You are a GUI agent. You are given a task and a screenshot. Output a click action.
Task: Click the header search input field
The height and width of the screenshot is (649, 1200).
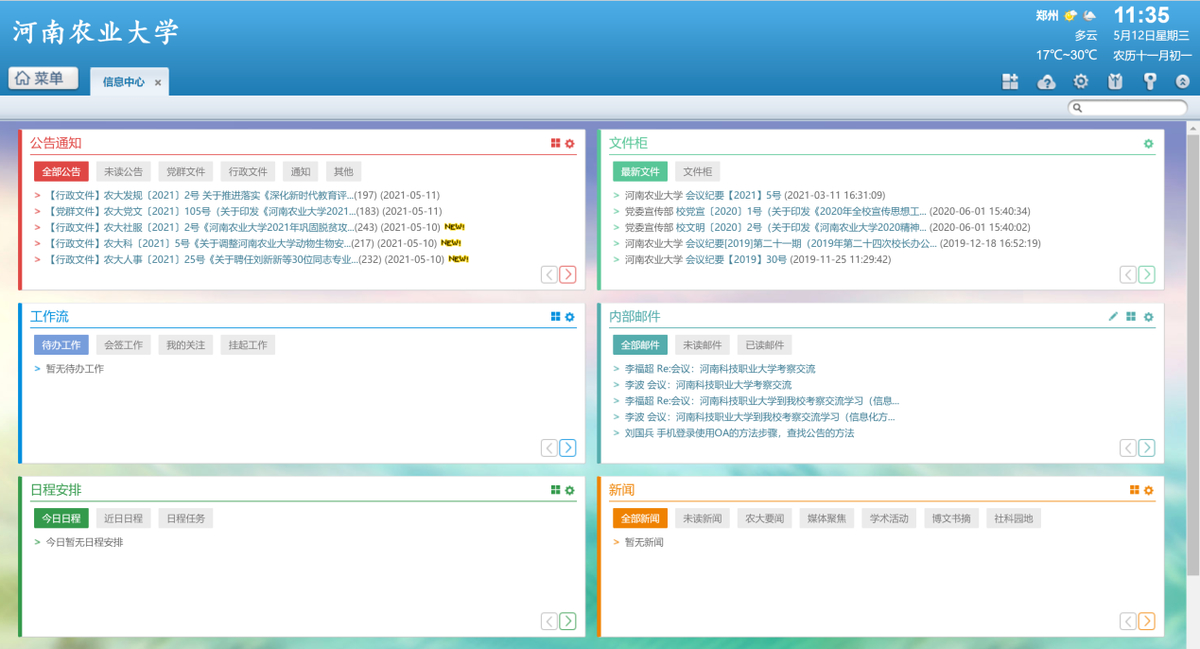coord(1128,108)
